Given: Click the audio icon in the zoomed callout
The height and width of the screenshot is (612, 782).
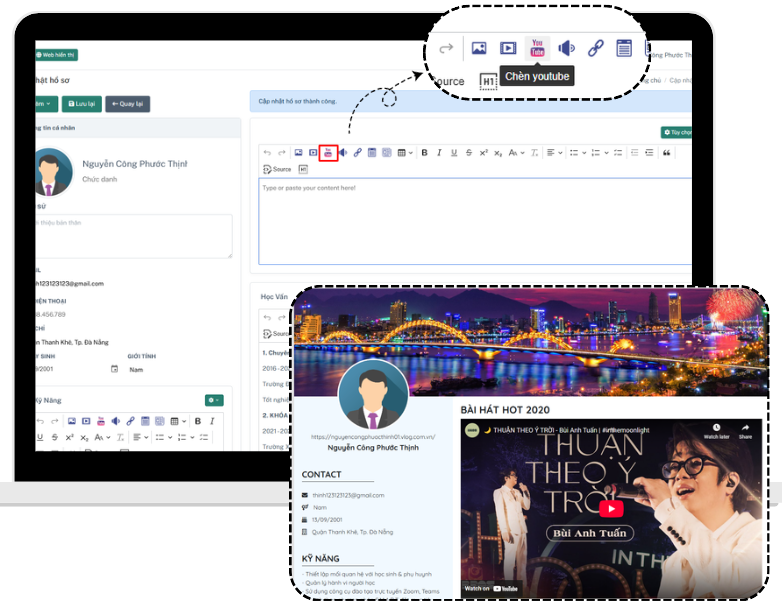Looking at the screenshot, I should 567,48.
